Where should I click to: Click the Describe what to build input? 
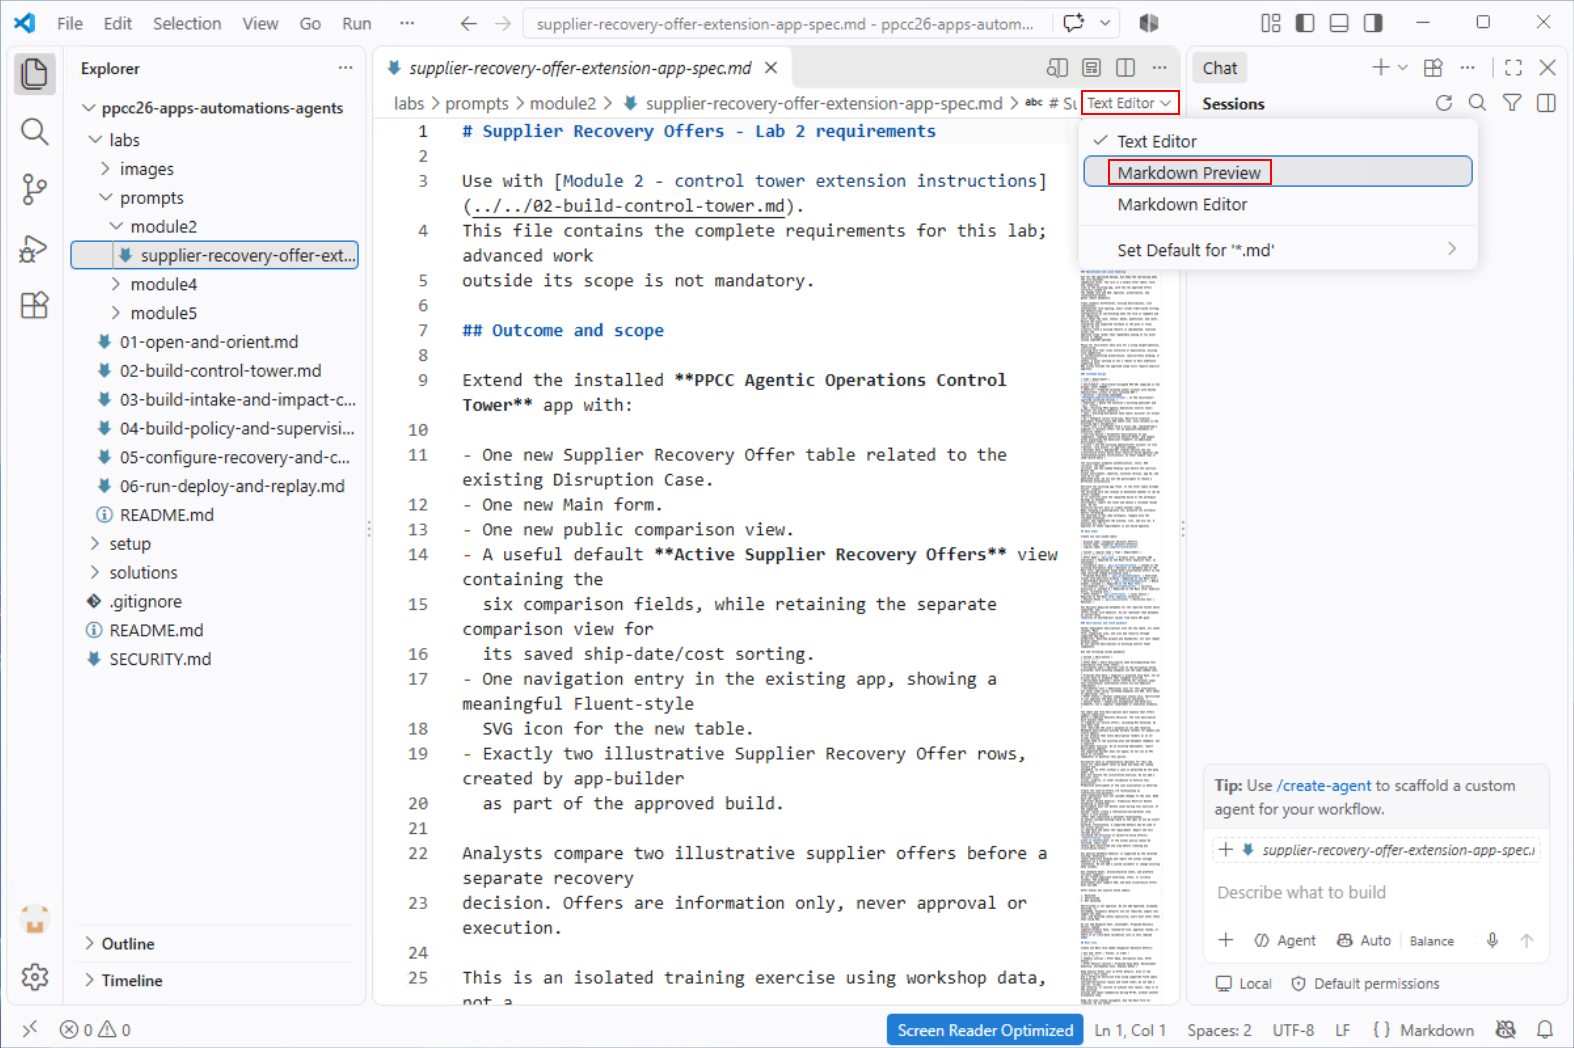point(1375,892)
